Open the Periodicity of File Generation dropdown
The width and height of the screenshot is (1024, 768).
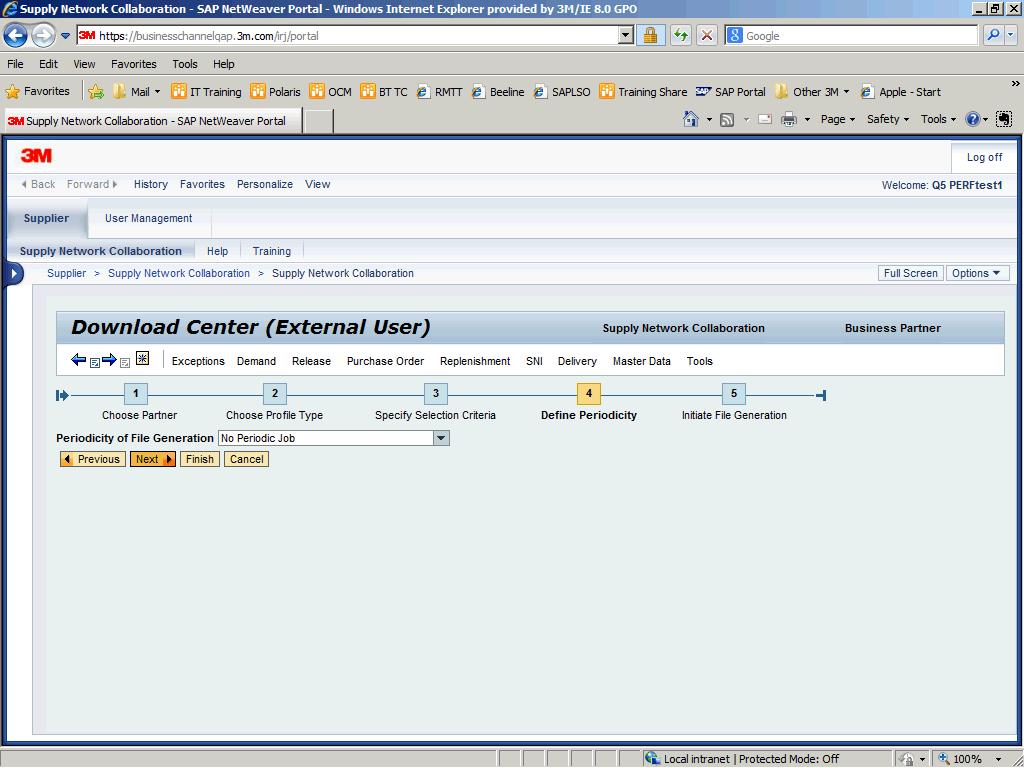[x=441, y=438]
